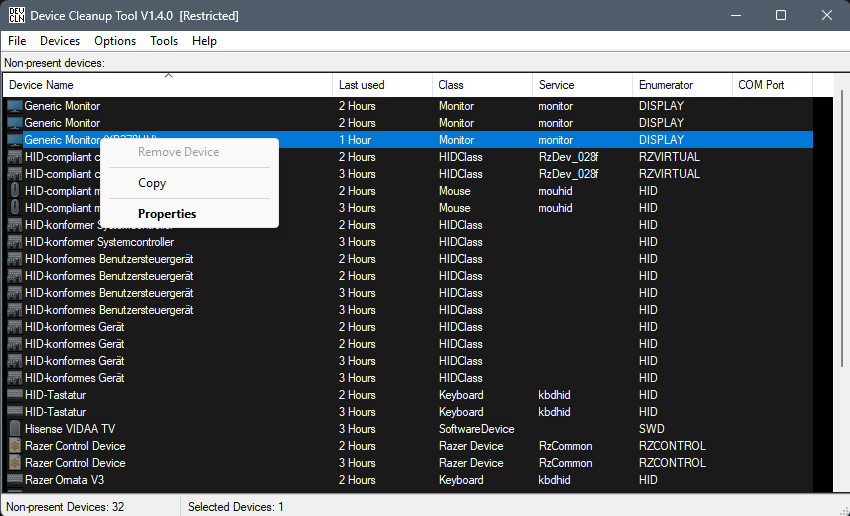Click the Hisense VIDAA TV device icon
This screenshot has height=516, width=850.
click(15, 429)
